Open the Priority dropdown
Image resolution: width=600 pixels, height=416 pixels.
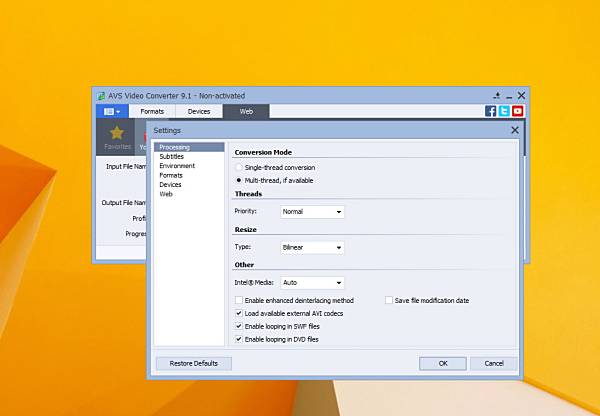[312, 212]
